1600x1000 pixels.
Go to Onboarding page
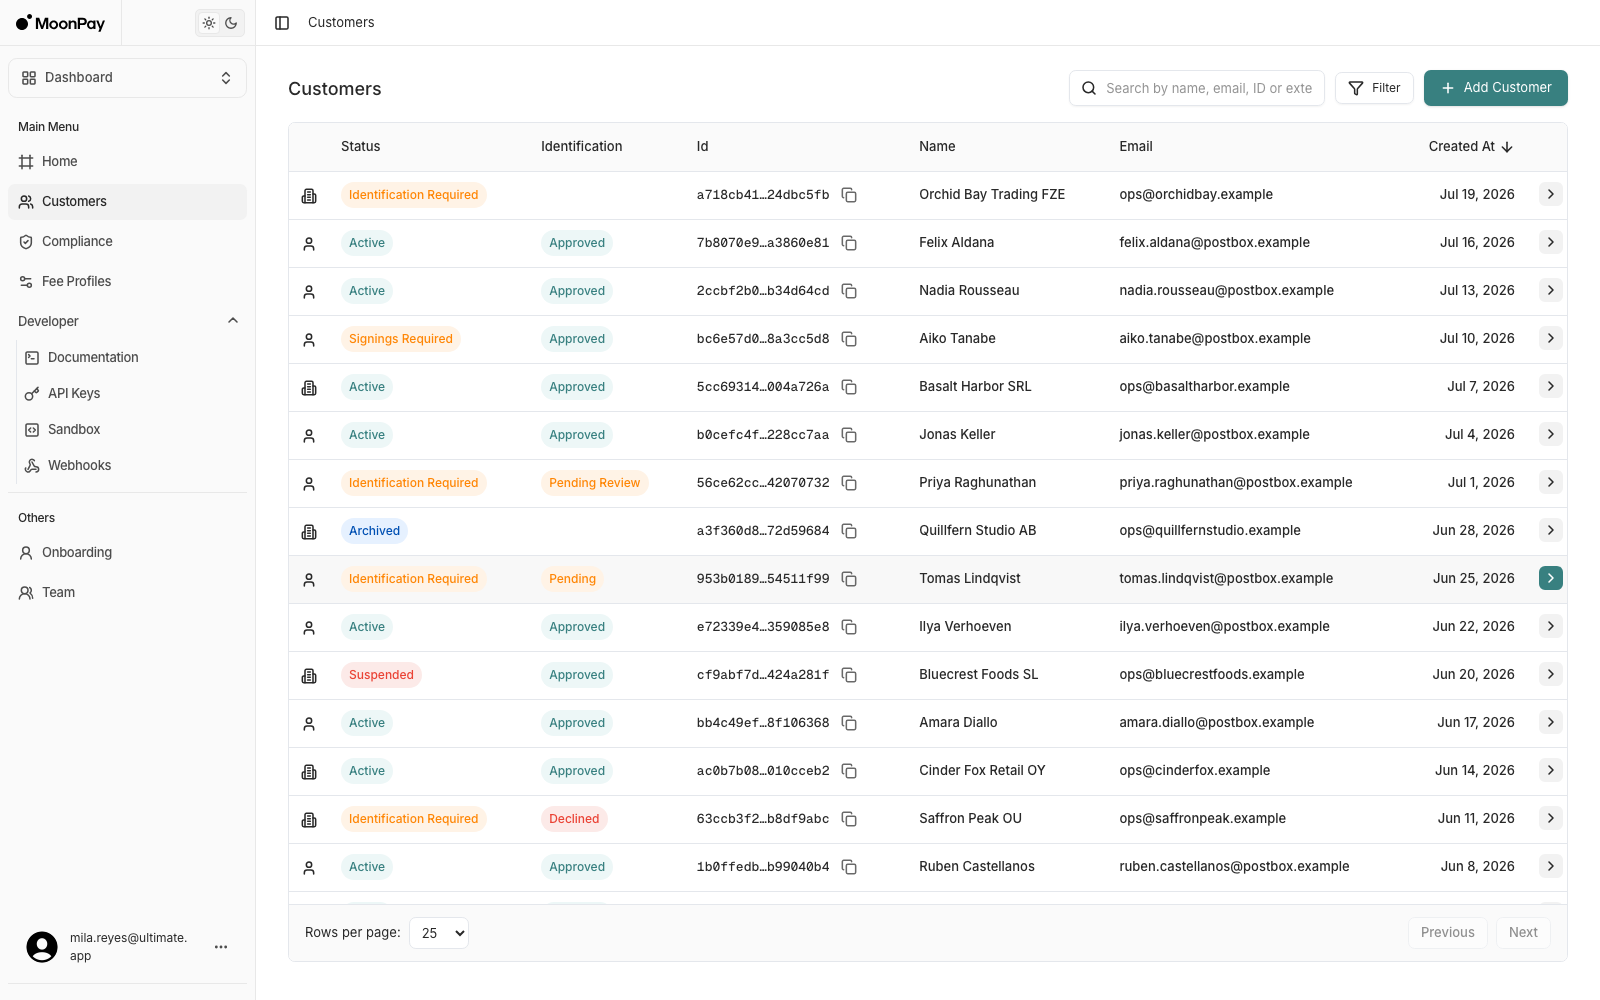[x=127, y=553]
